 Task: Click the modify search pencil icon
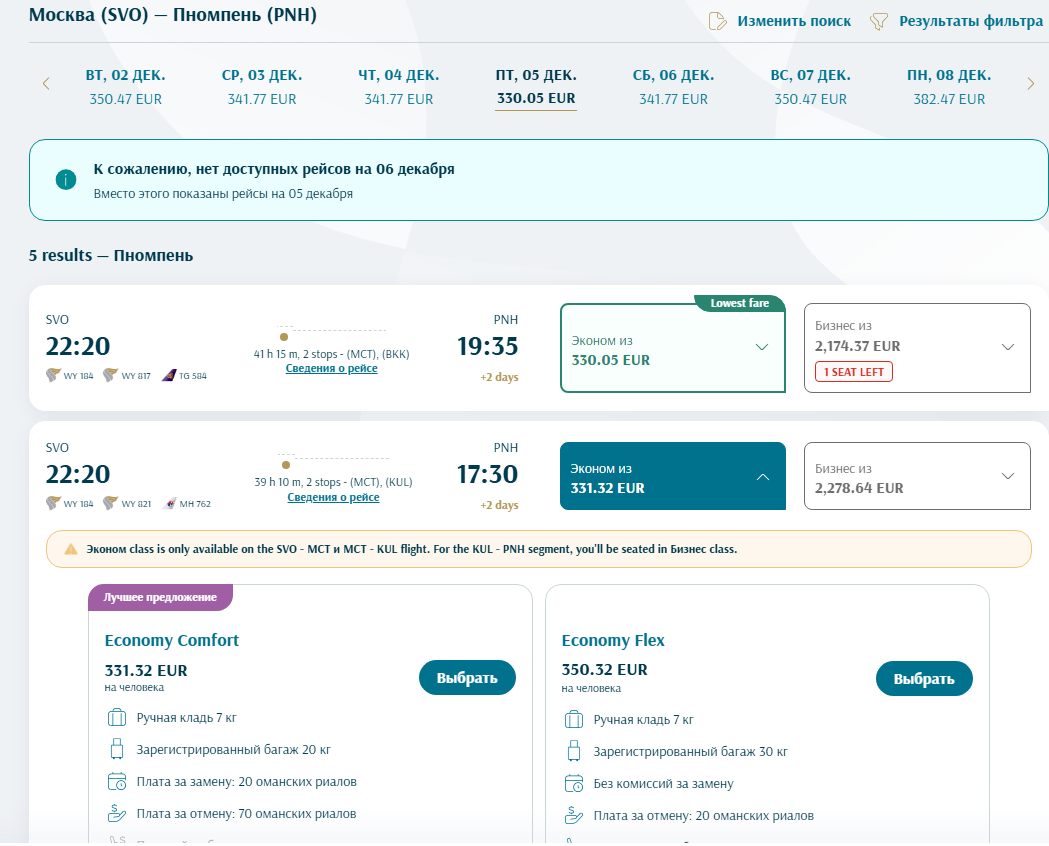(x=717, y=21)
